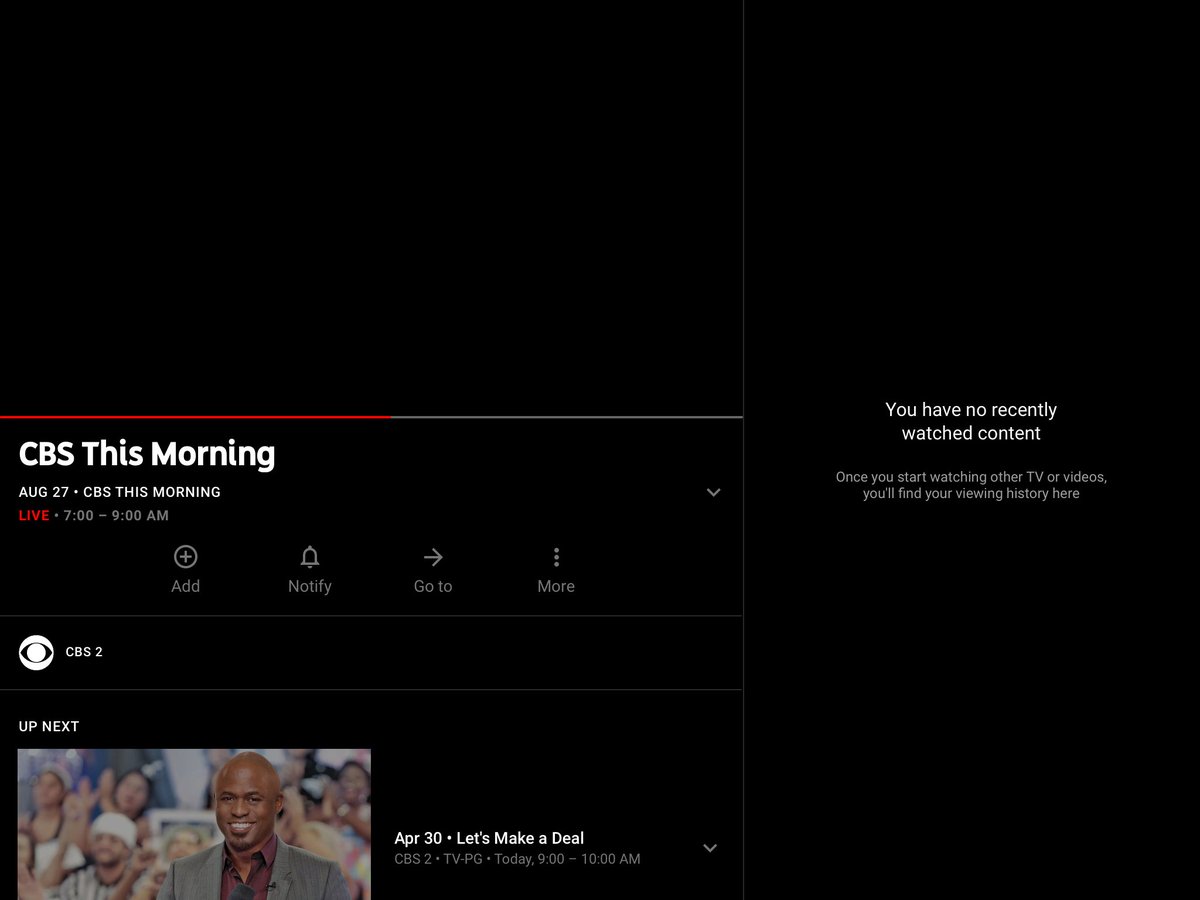Open the Go to arrow
This screenshot has width=1200, height=900.
click(x=433, y=570)
